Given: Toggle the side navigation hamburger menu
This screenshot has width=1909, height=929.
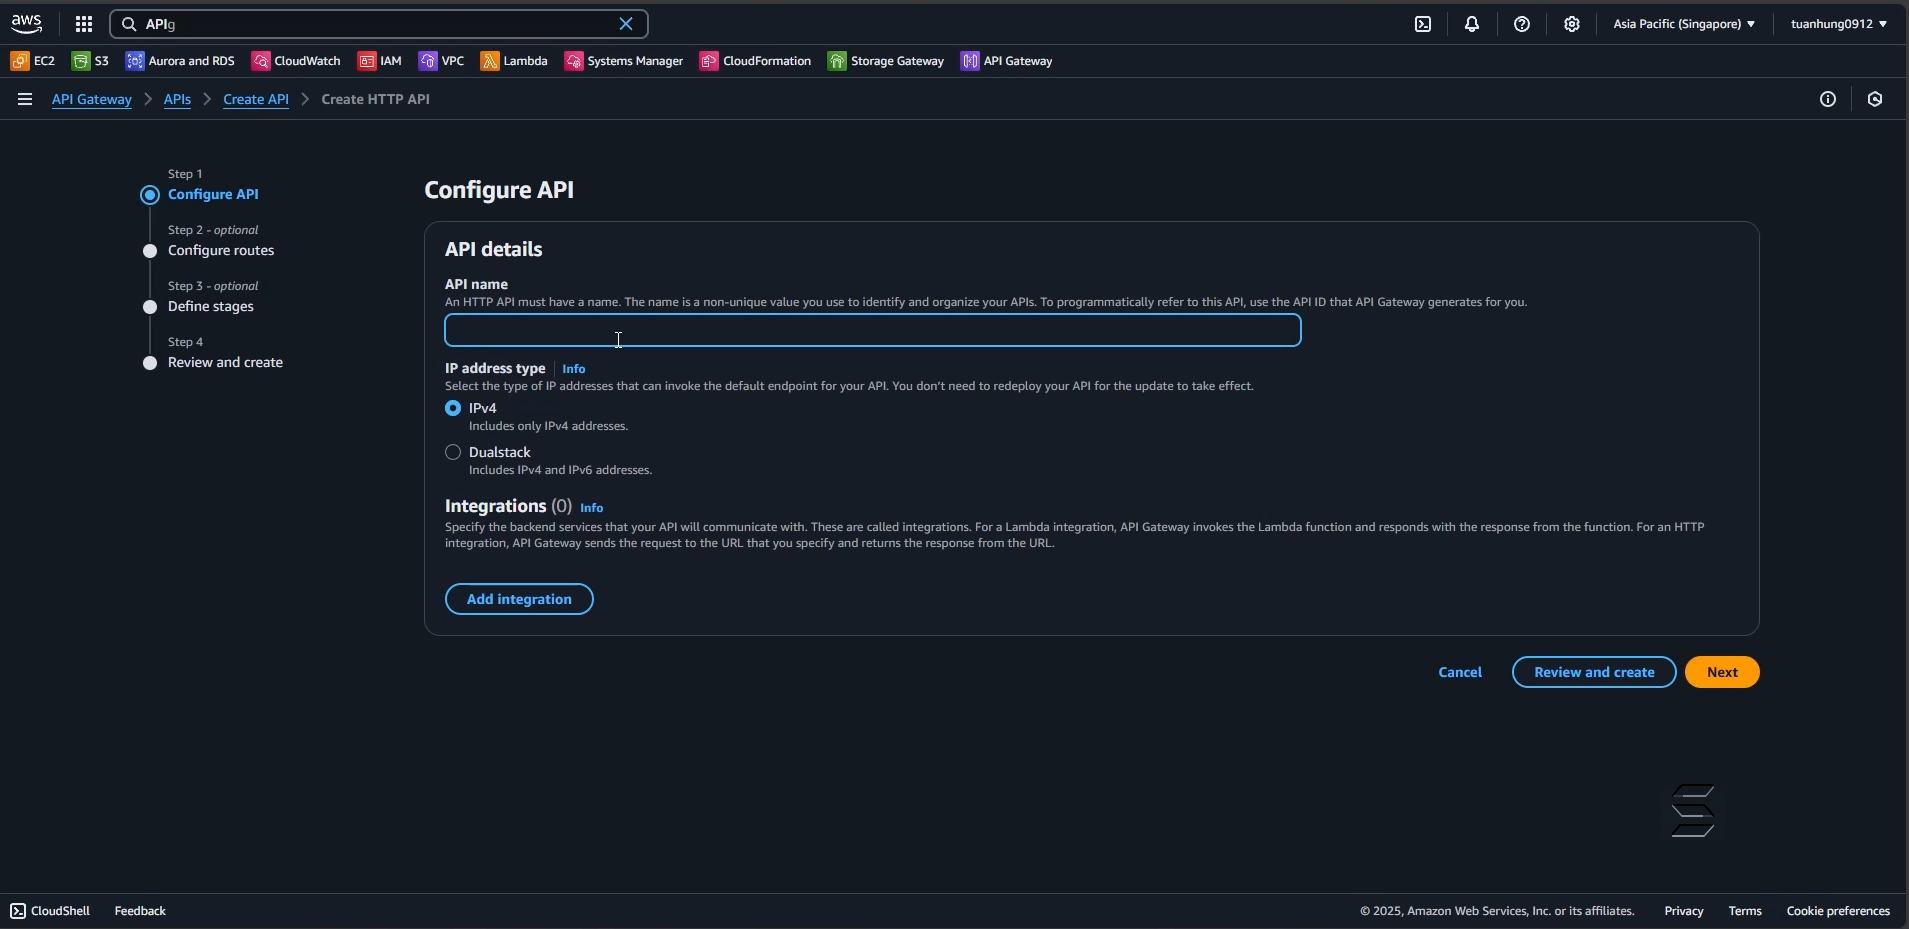Looking at the screenshot, I should pyautogui.click(x=25, y=99).
